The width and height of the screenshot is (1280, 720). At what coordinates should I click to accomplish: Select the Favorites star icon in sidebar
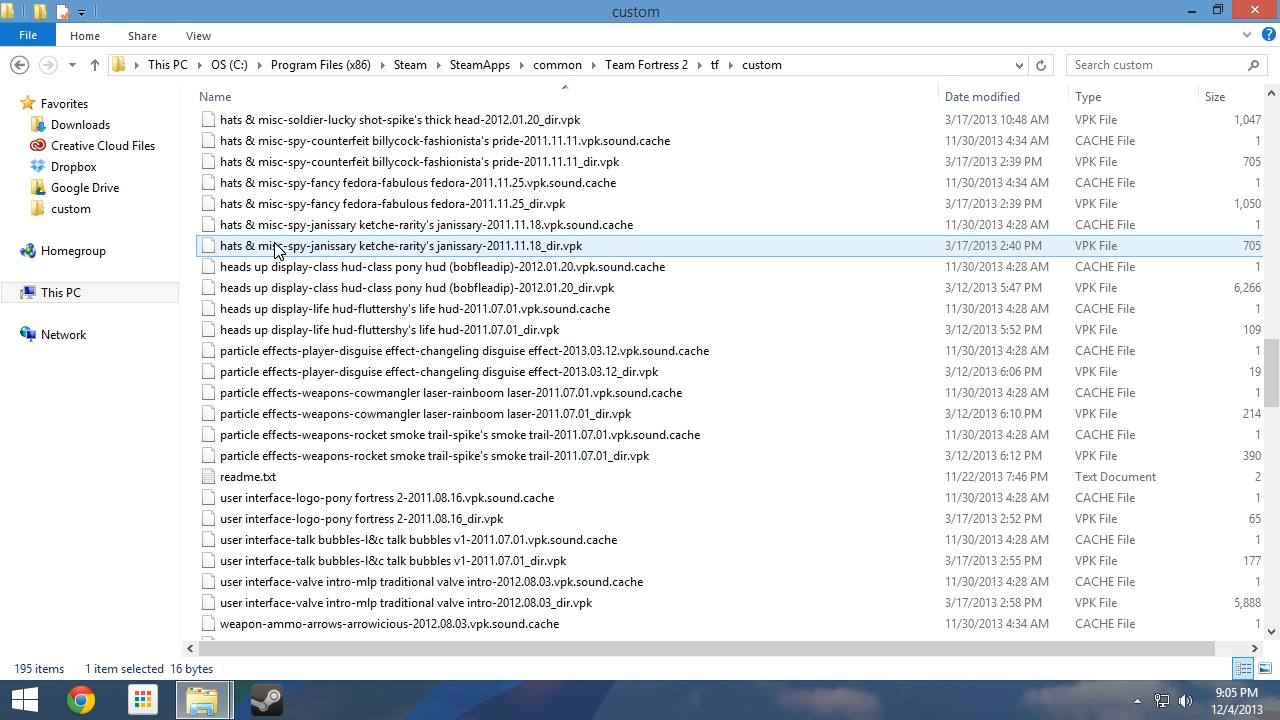[28, 104]
